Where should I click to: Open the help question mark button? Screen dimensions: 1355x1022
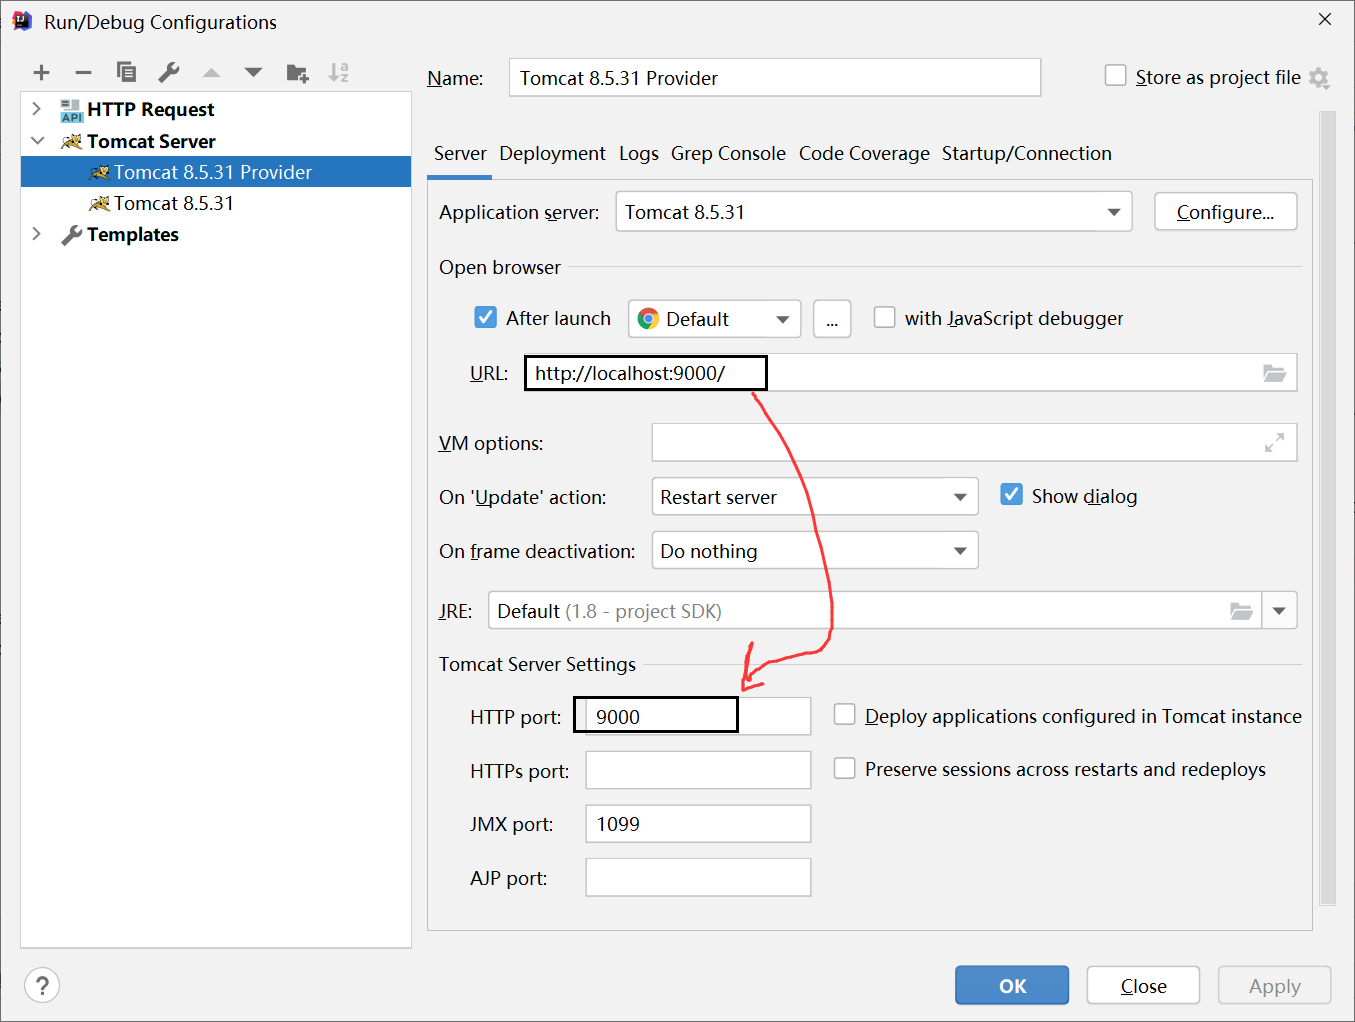pyautogui.click(x=42, y=986)
